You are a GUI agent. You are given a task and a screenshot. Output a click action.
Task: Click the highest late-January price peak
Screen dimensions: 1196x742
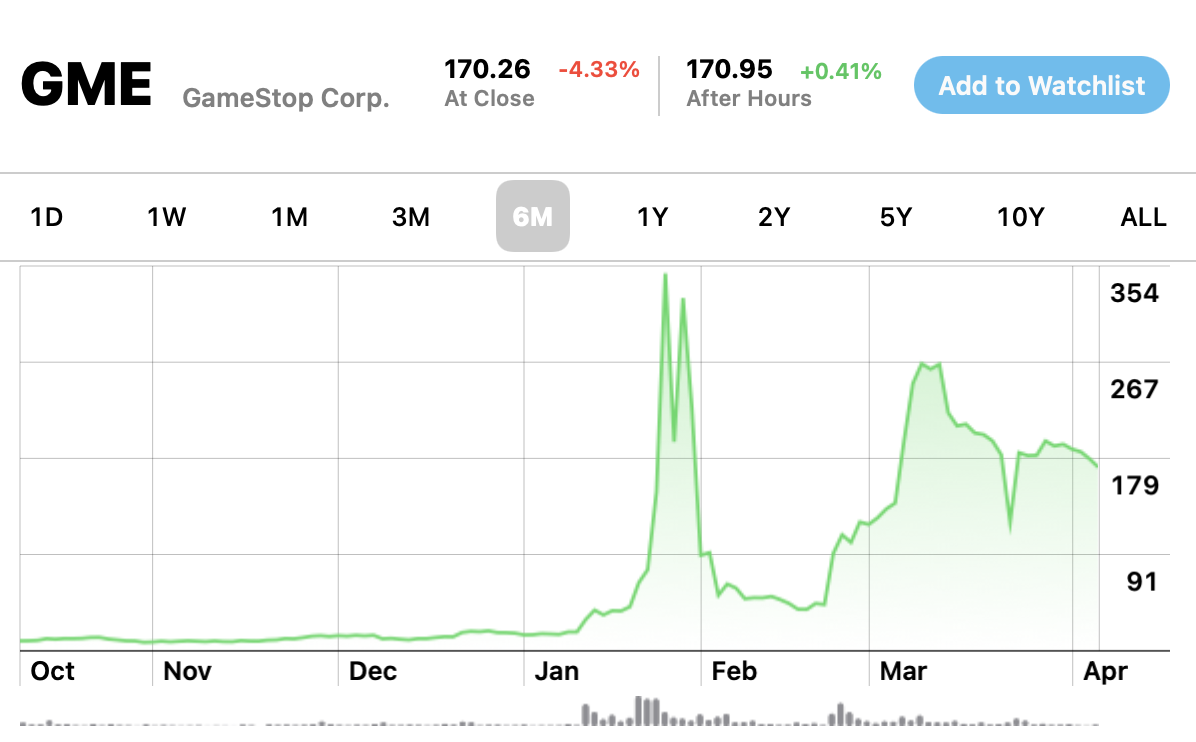665,275
